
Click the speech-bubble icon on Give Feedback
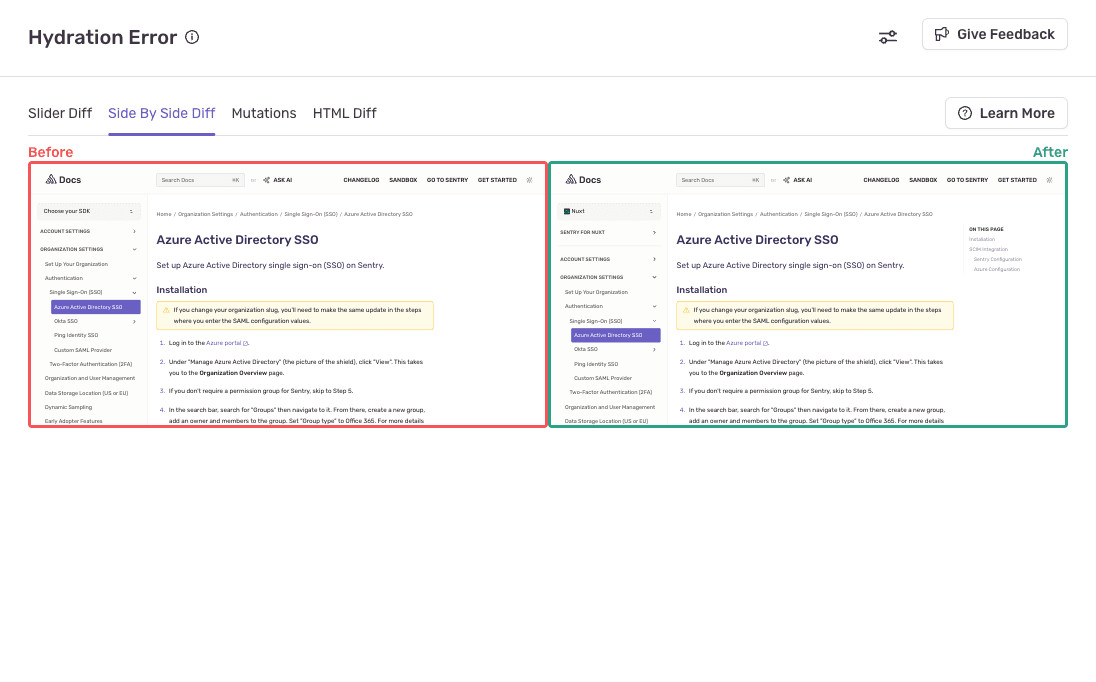pos(942,34)
